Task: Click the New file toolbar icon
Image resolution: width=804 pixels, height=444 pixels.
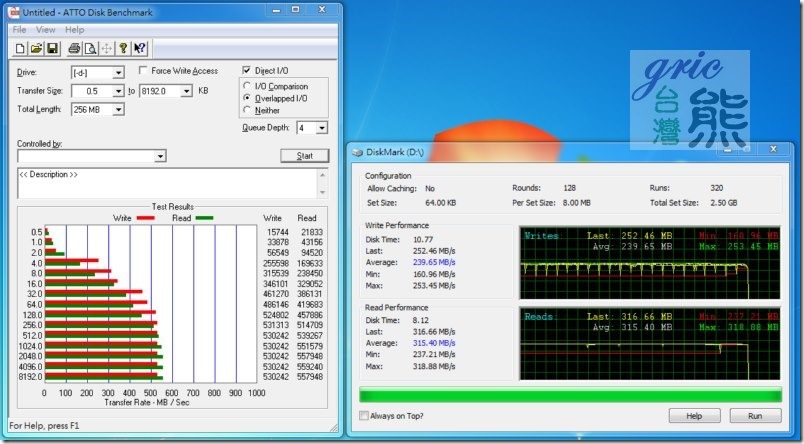Action: tap(21, 48)
